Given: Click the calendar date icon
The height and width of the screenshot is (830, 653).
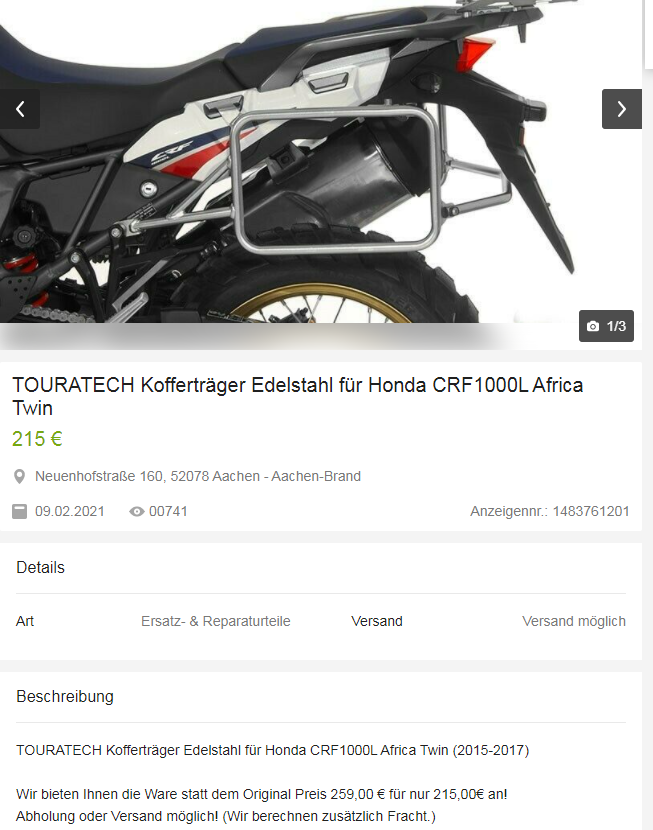Looking at the screenshot, I should (x=20, y=511).
